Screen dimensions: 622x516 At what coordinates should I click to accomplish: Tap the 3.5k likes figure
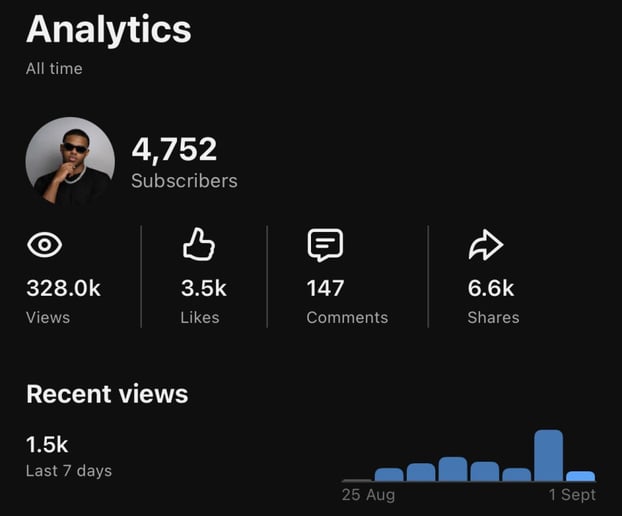pos(203,288)
